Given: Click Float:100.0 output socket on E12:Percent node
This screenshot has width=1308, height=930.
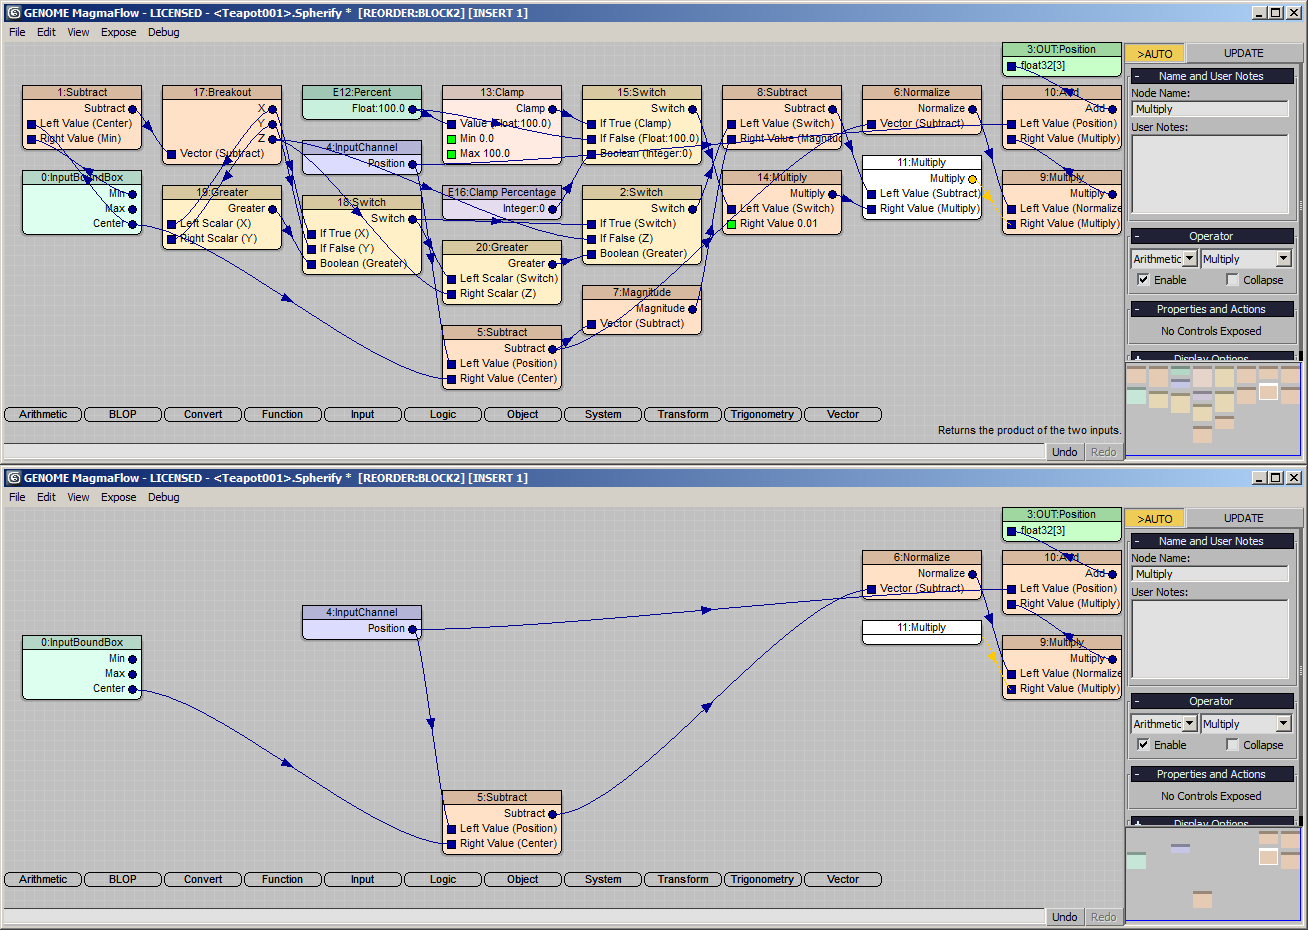Looking at the screenshot, I should pos(412,109).
